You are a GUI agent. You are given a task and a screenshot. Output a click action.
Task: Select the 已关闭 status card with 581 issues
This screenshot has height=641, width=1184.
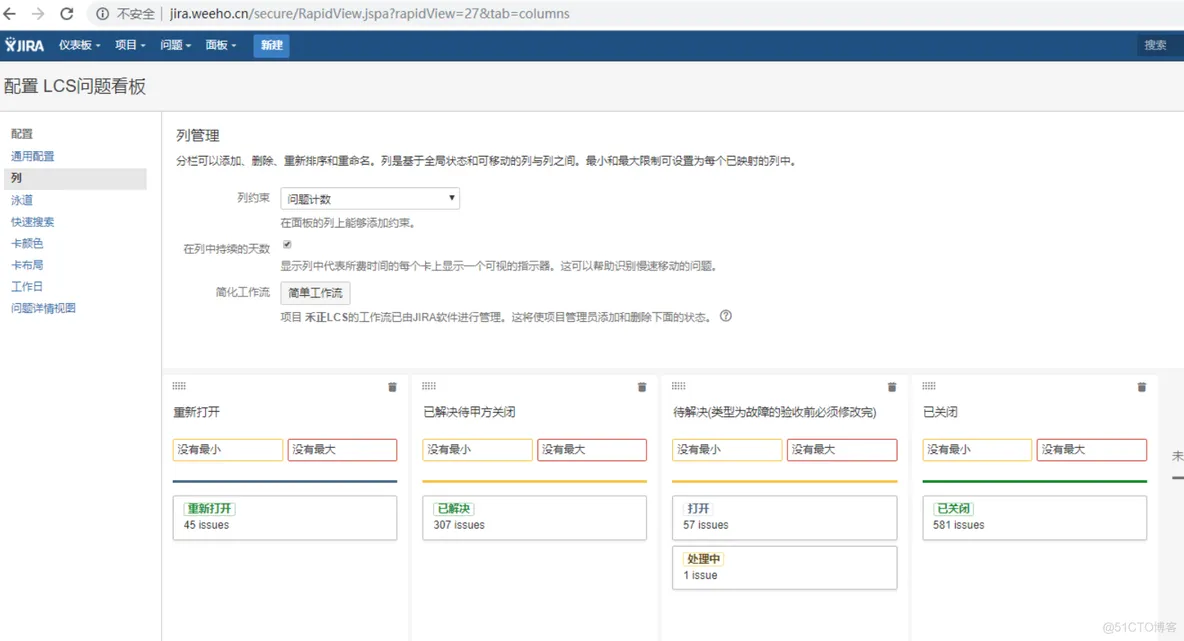coord(1034,517)
